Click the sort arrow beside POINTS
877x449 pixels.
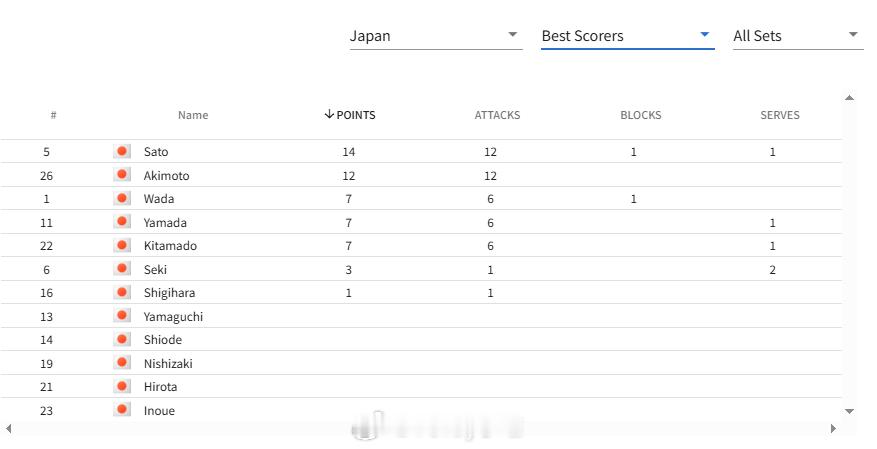[x=329, y=115]
